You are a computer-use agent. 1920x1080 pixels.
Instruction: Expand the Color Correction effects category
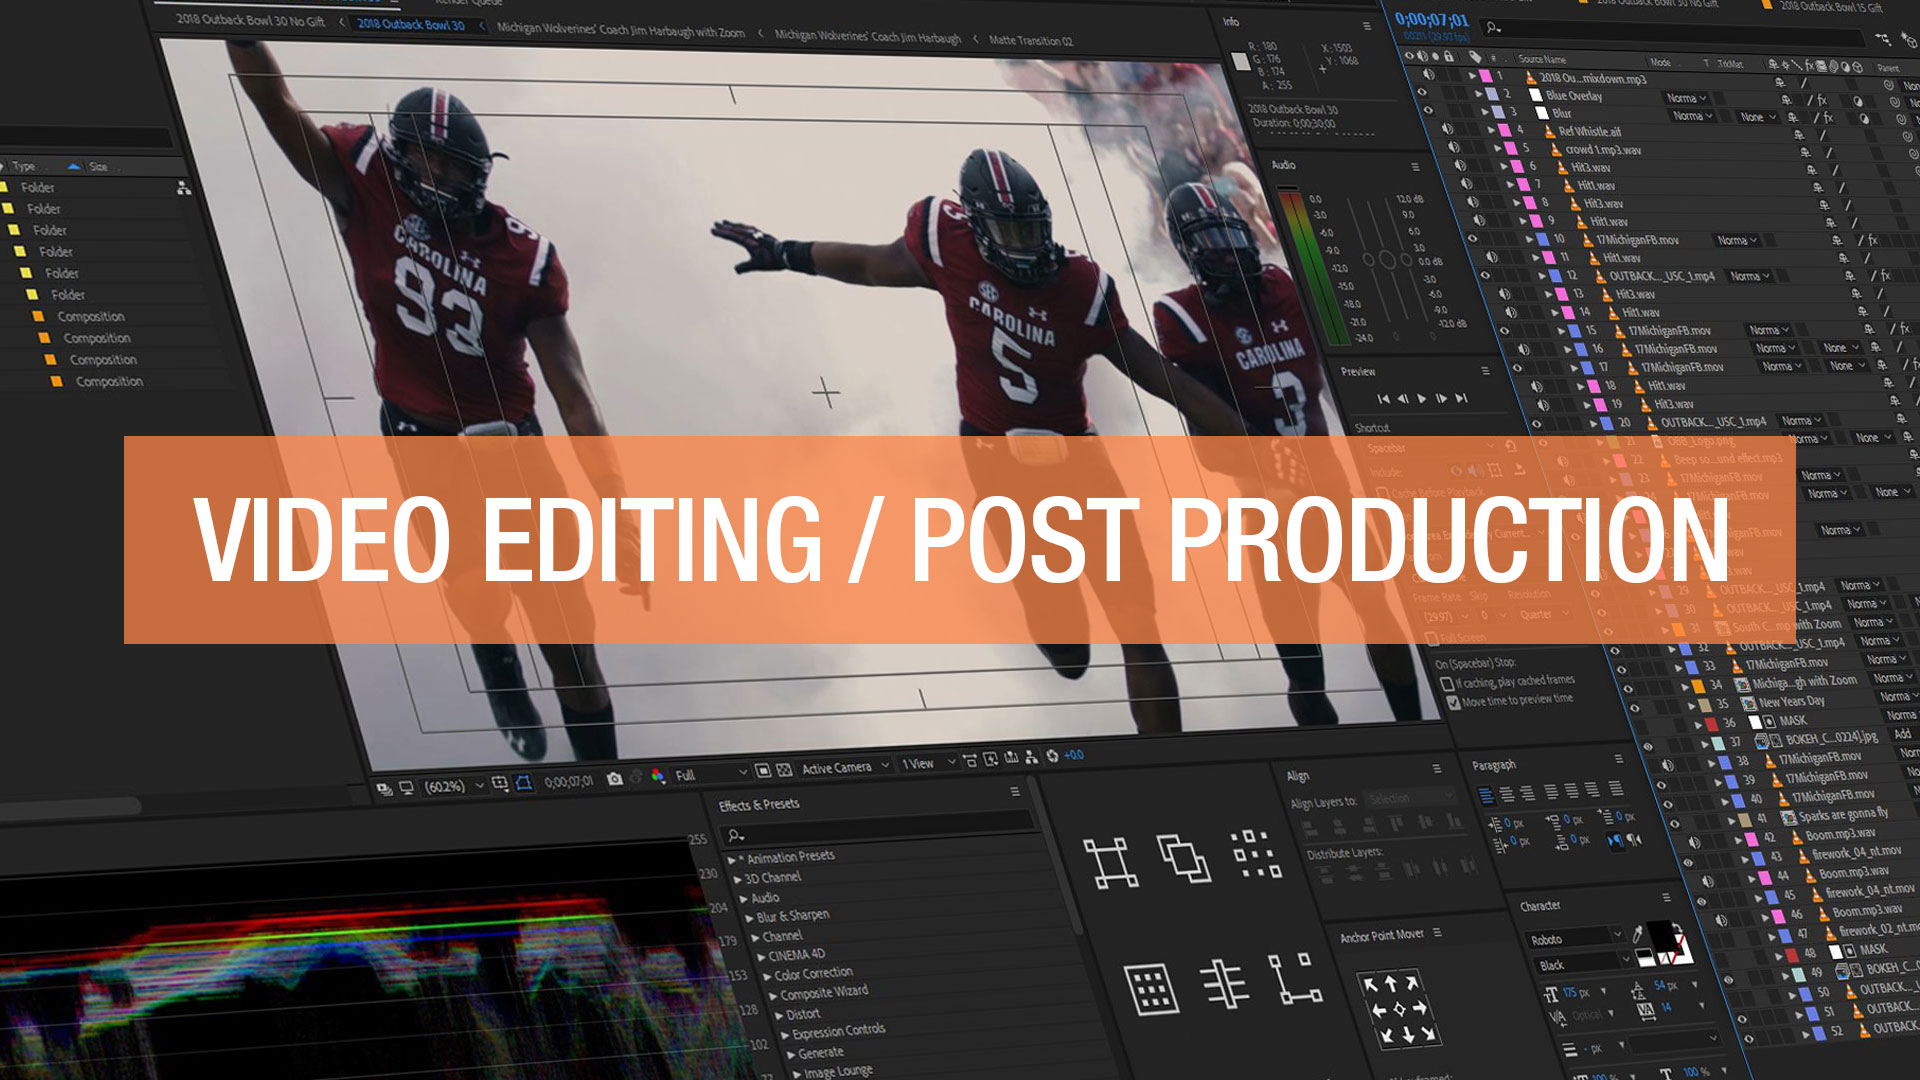point(768,977)
